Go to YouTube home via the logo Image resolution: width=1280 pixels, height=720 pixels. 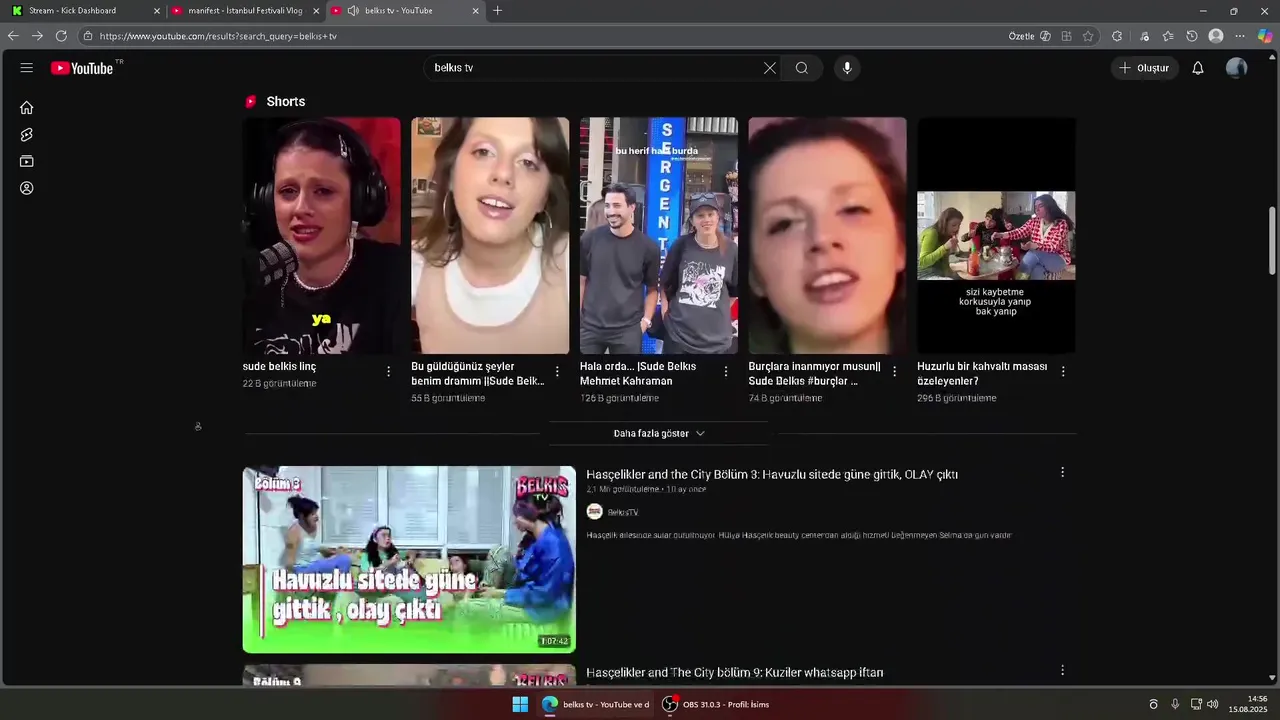[x=82, y=68]
